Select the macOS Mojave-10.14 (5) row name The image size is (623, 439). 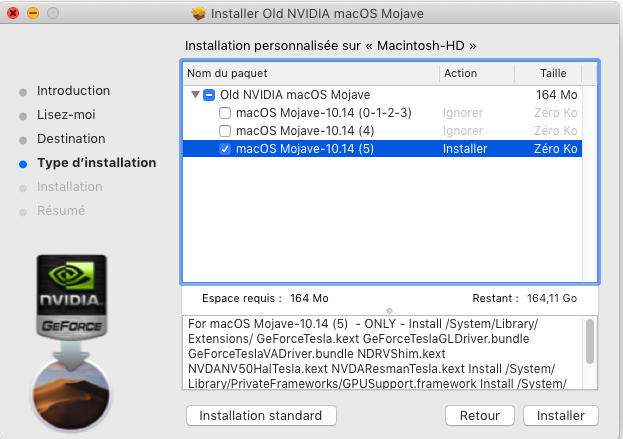pyautogui.click(x=305, y=149)
